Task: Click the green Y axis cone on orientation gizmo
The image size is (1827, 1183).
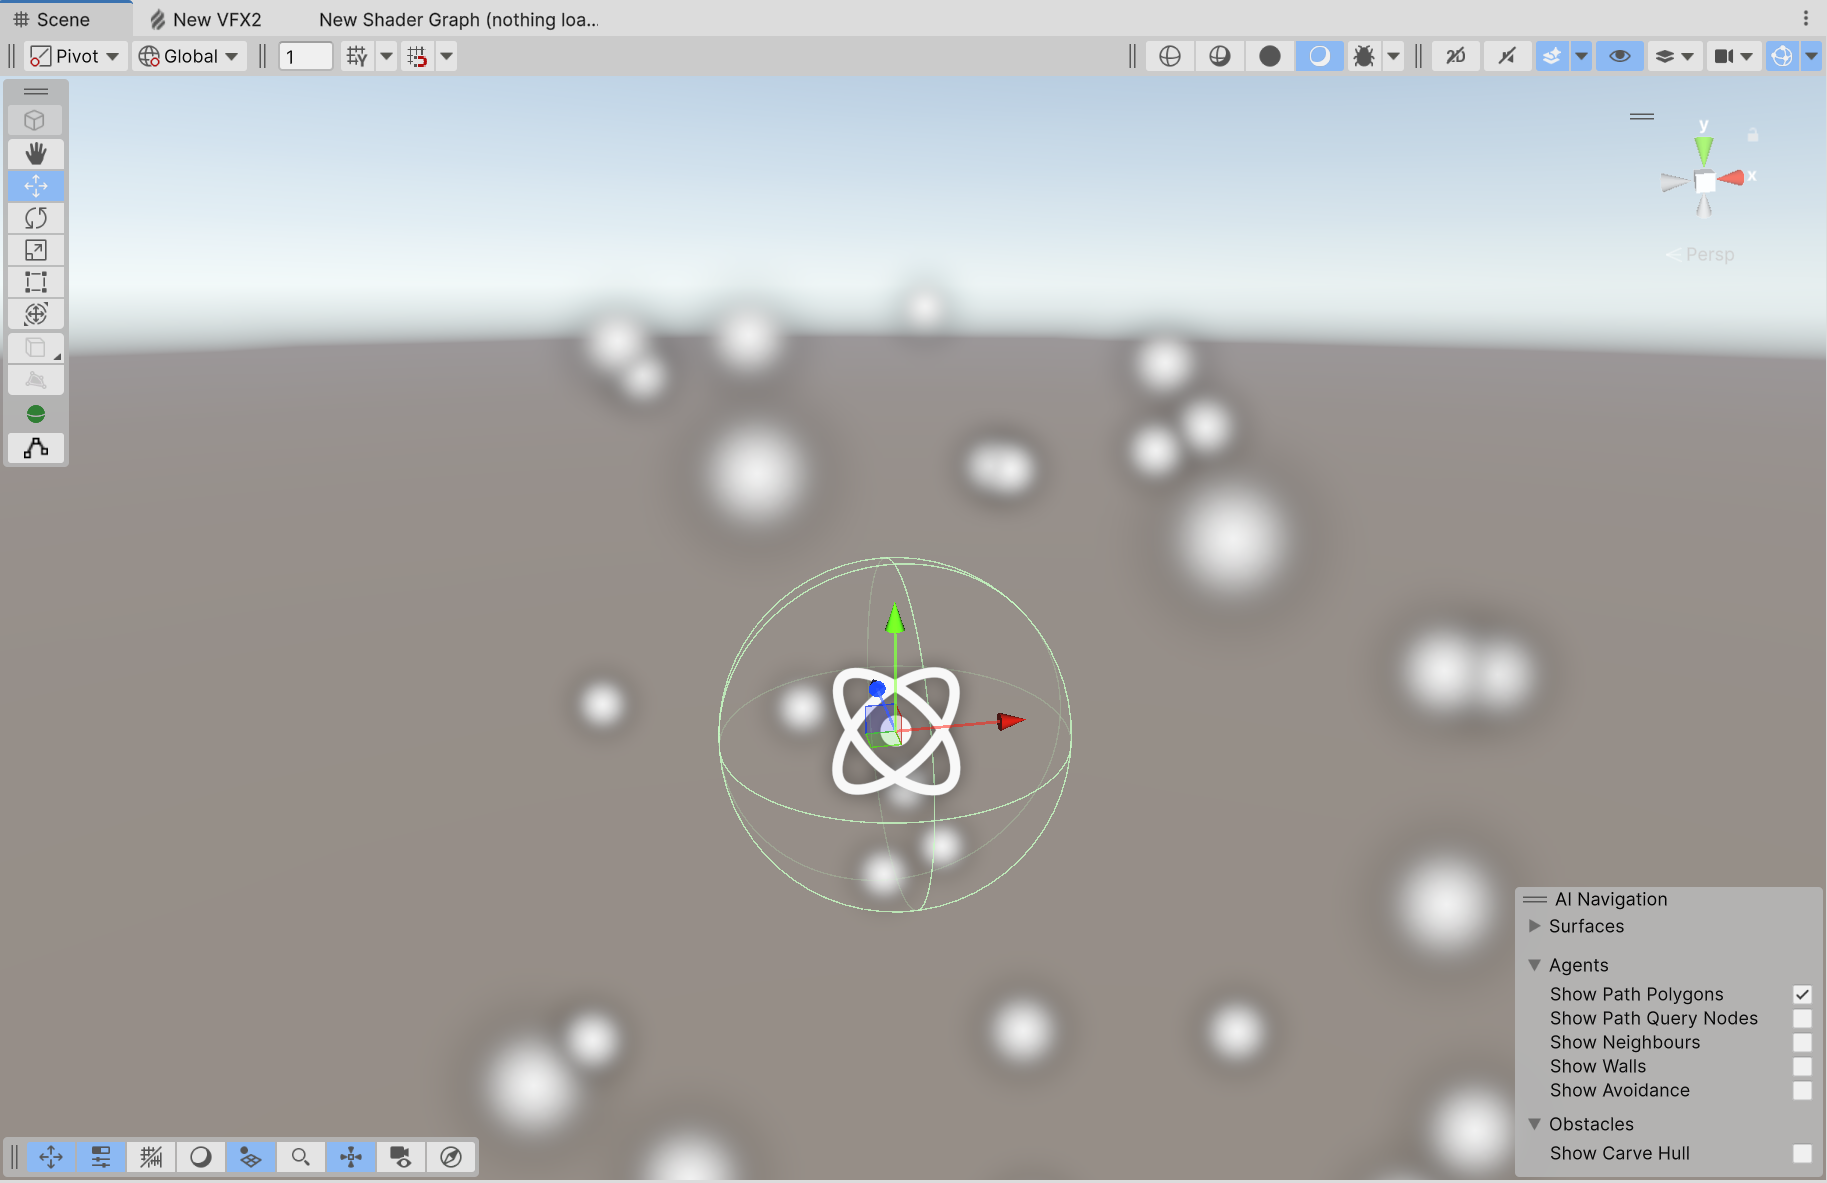Action: pyautogui.click(x=1704, y=150)
